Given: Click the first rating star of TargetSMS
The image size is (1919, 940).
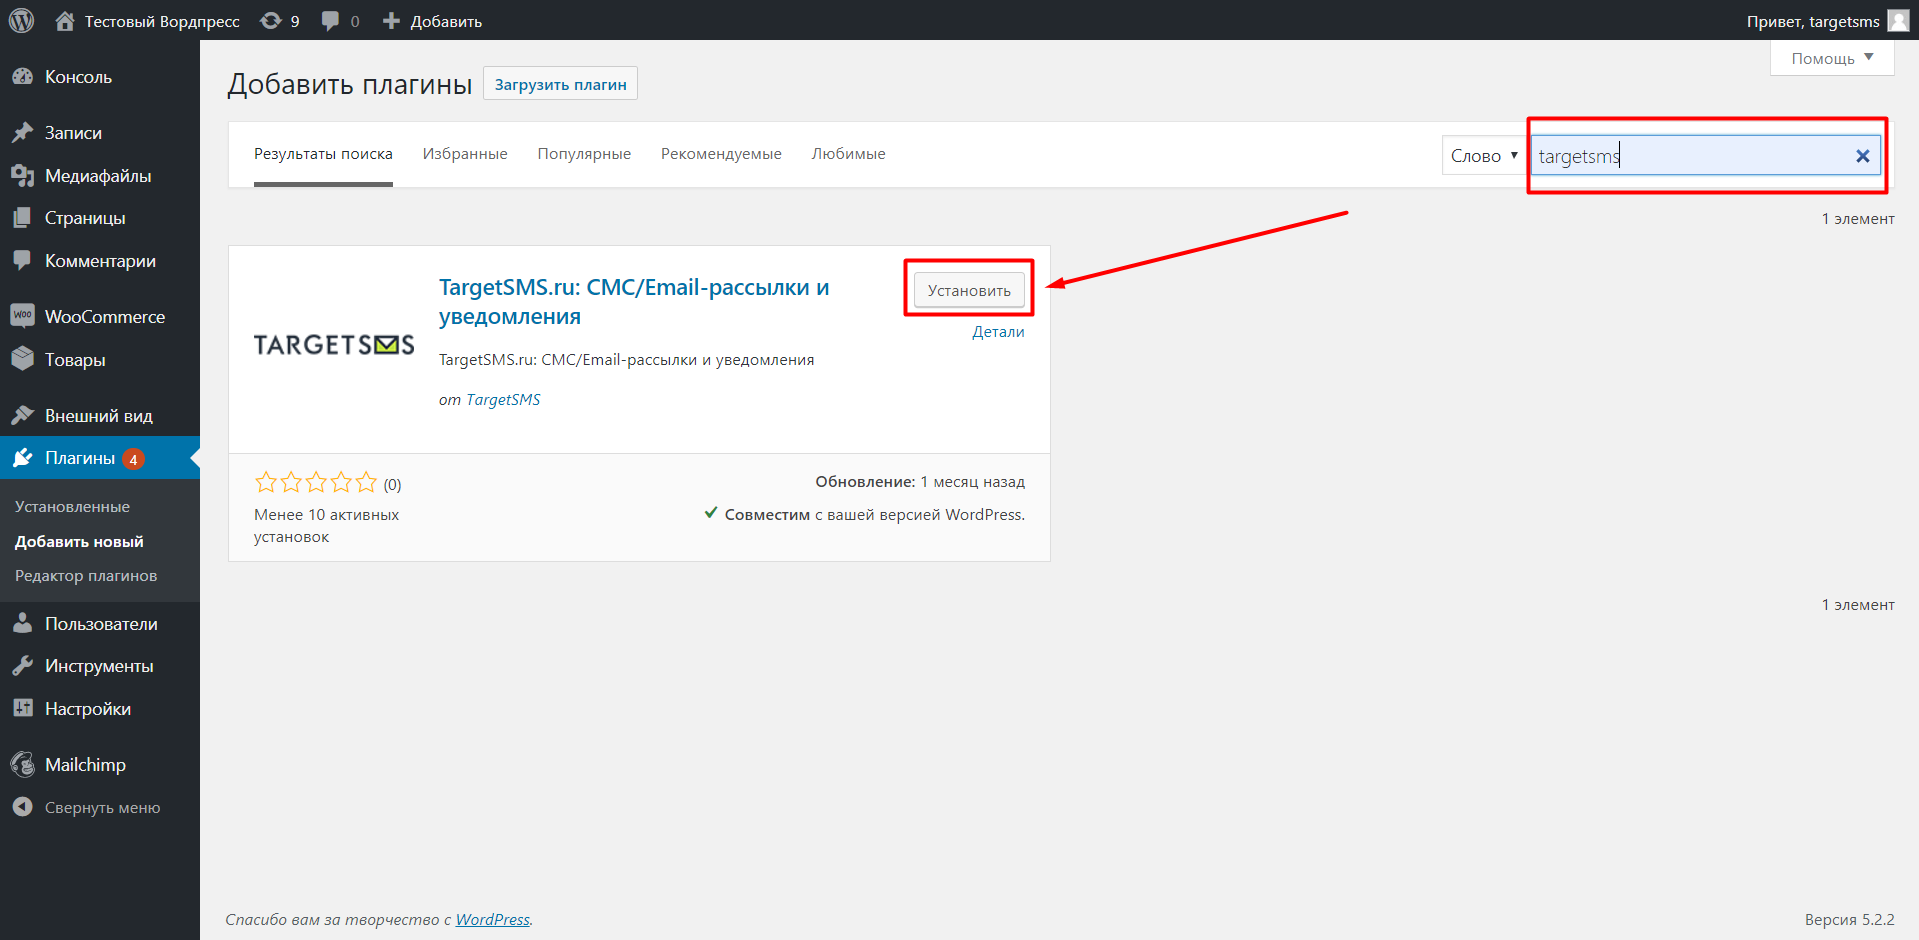Looking at the screenshot, I should click(x=266, y=483).
